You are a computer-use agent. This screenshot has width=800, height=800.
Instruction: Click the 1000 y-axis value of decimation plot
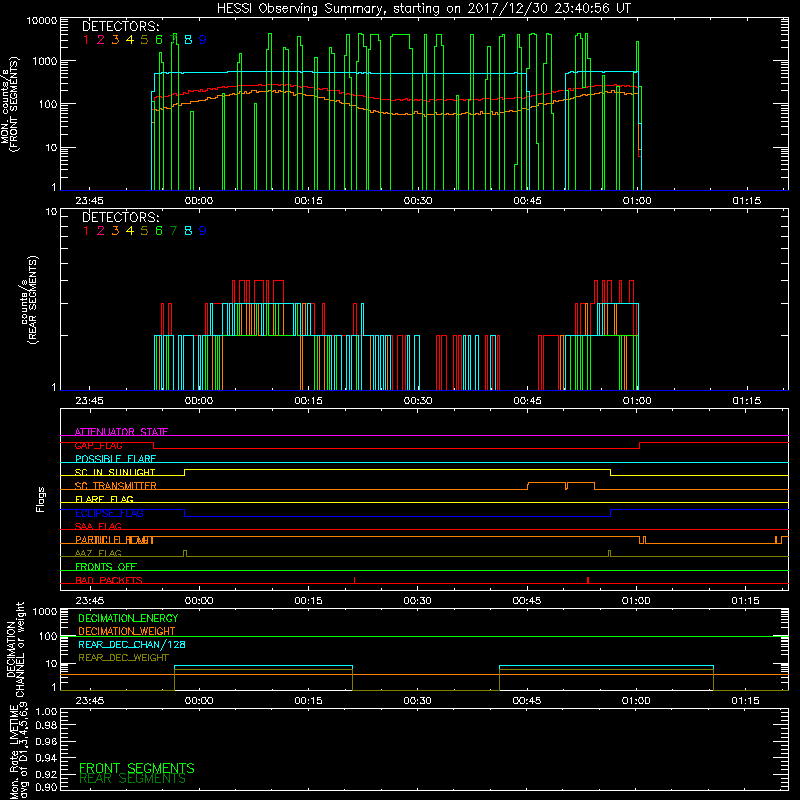tap(45, 612)
